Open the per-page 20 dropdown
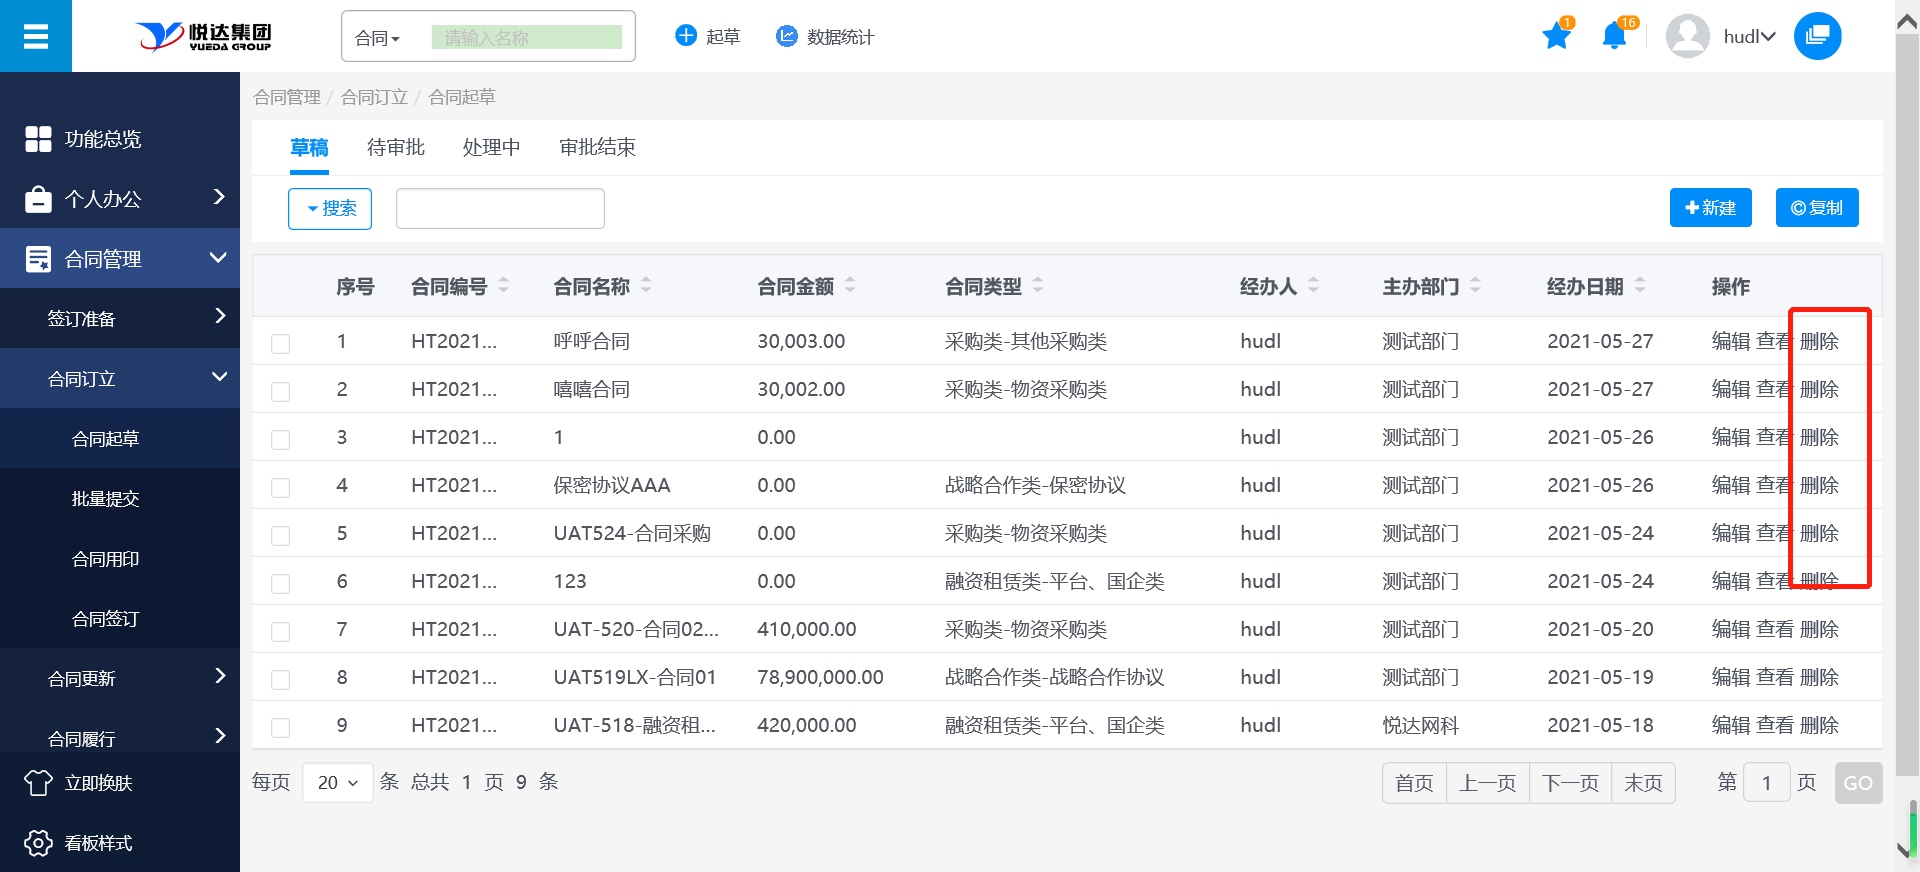This screenshot has width=1920, height=872. [337, 783]
